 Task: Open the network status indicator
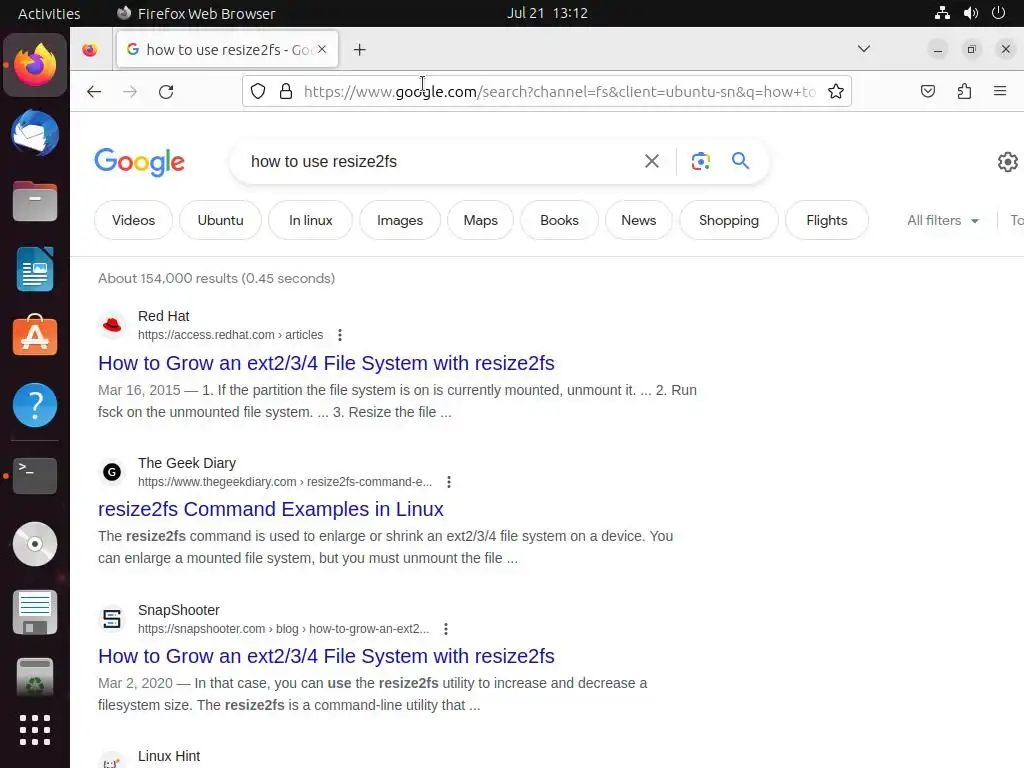(942, 13)
